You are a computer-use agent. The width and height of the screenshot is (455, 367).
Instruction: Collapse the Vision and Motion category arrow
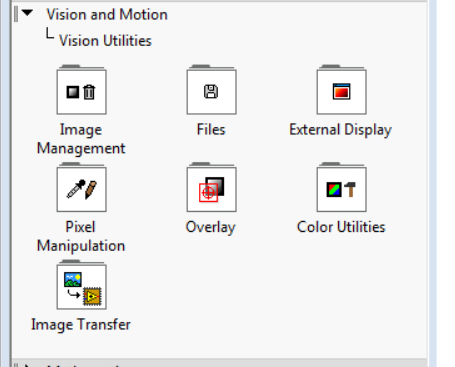[27, 13]
